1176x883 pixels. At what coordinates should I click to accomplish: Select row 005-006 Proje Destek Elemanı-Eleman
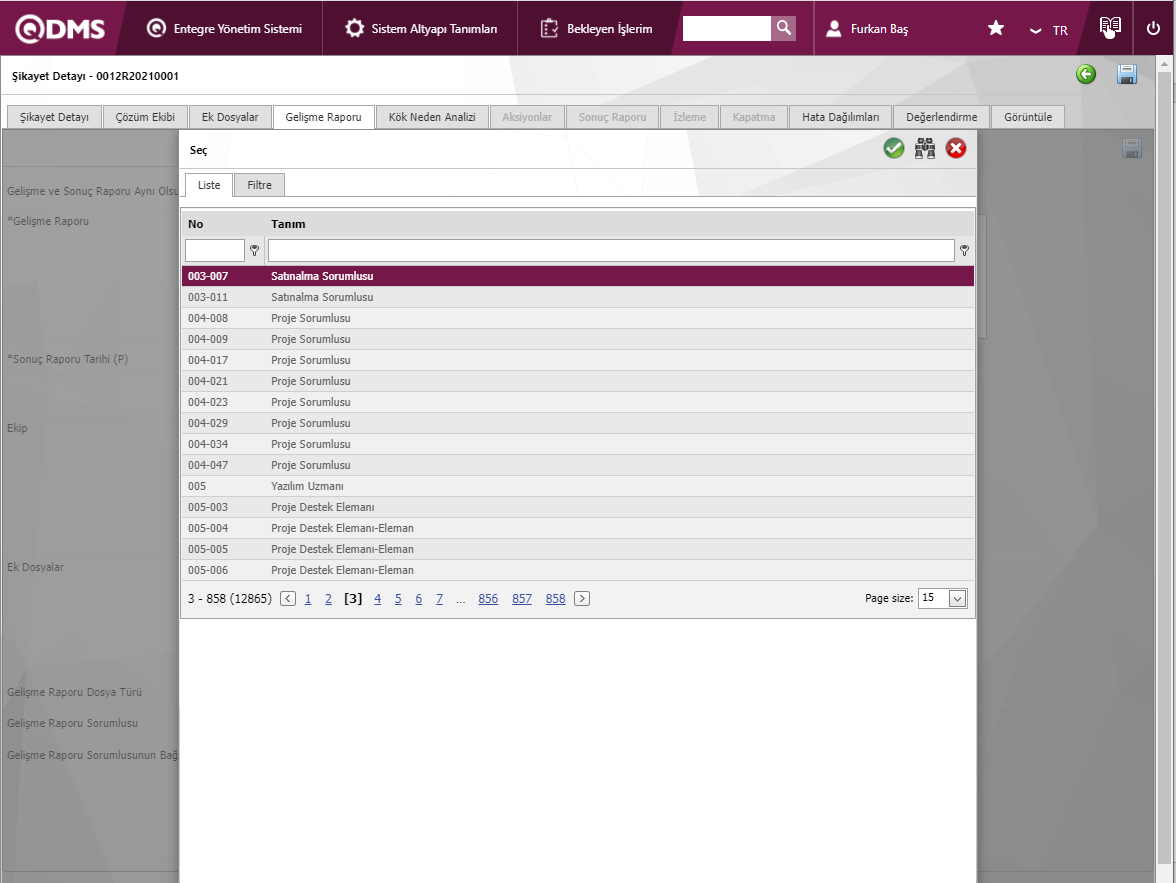[578, 570]
